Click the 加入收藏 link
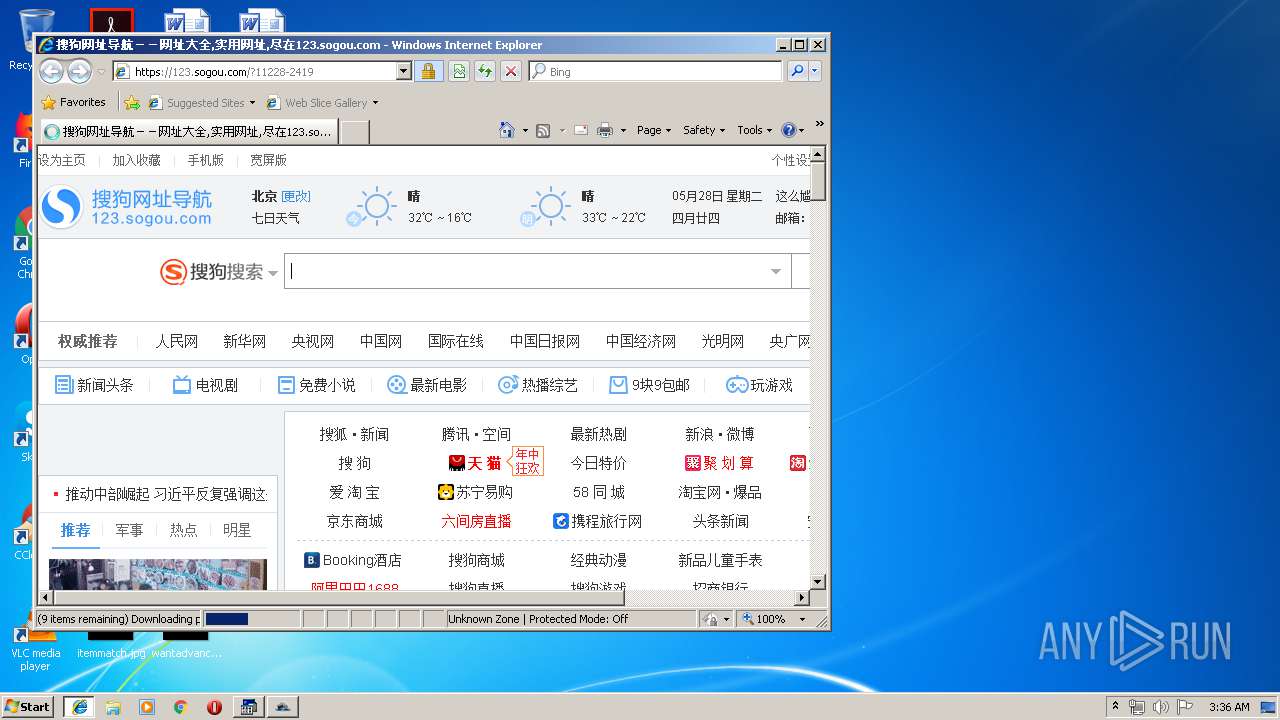Image resolution: width=1280 pixels, height=720 pixels. pyautogui.click(x=136, y=160)
